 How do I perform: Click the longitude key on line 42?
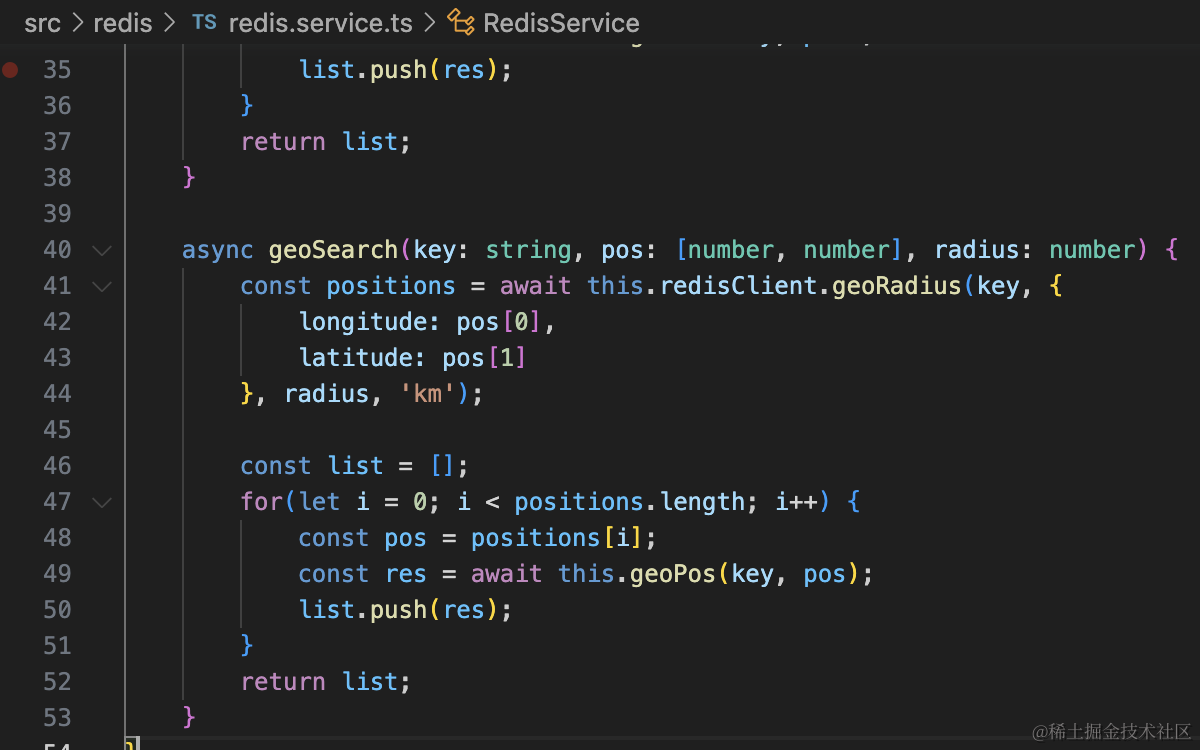point(370,322)
